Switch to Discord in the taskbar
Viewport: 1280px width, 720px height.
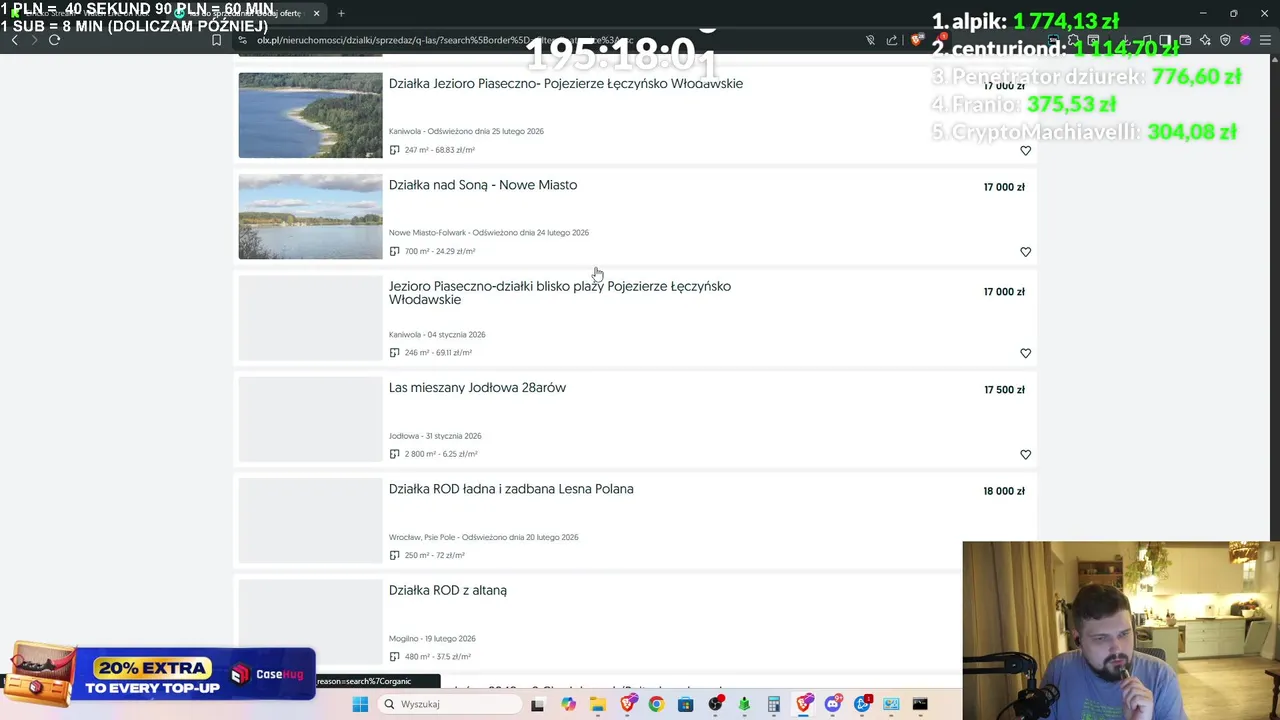click(x=832, y=704)
